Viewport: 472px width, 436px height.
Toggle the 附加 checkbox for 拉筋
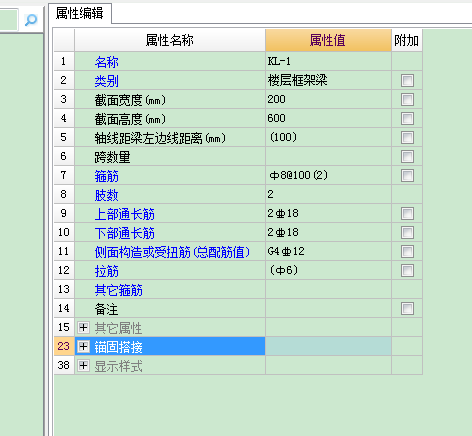[407, 270]
